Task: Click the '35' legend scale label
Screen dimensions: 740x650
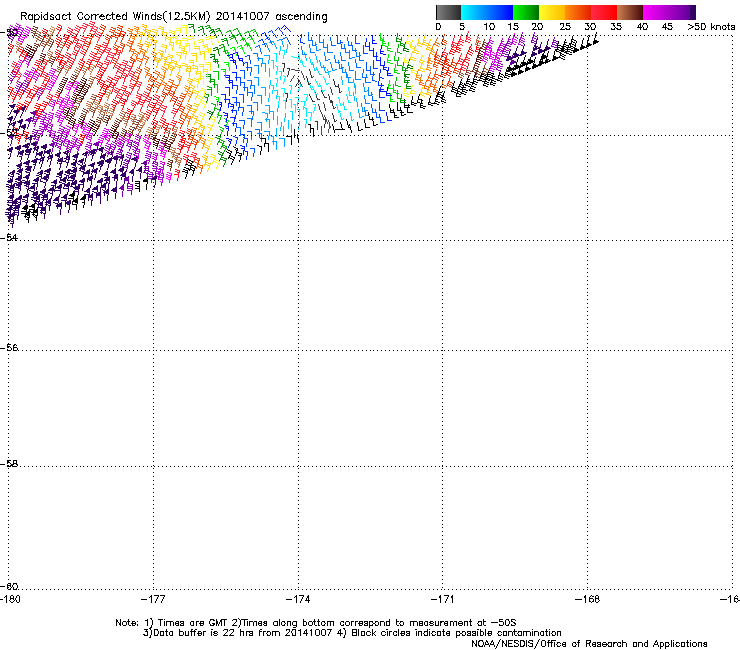Action: click(x=616, y=27)
